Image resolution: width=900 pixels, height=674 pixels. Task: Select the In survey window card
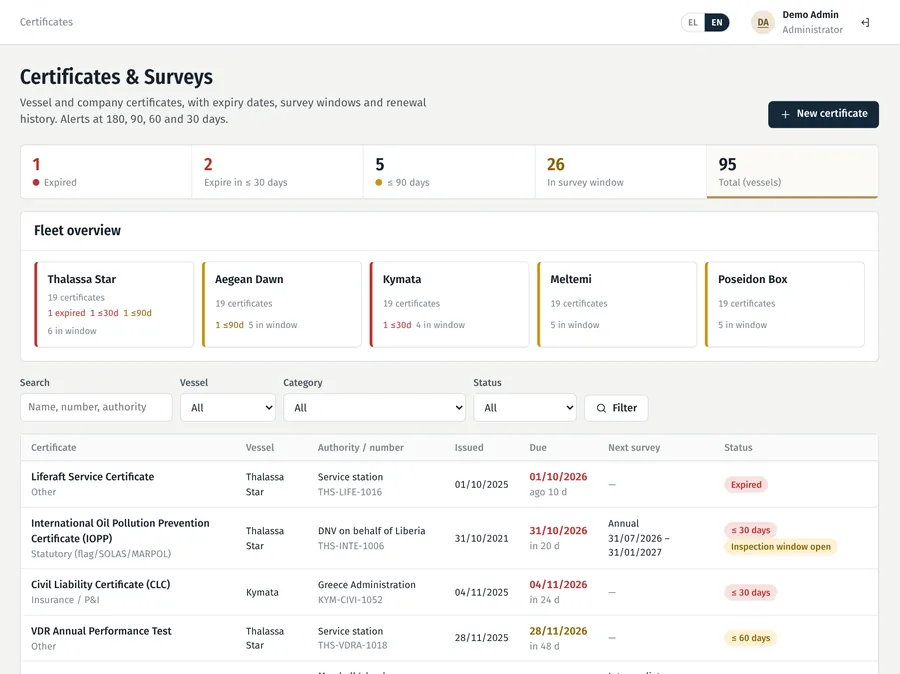[620, 172]
